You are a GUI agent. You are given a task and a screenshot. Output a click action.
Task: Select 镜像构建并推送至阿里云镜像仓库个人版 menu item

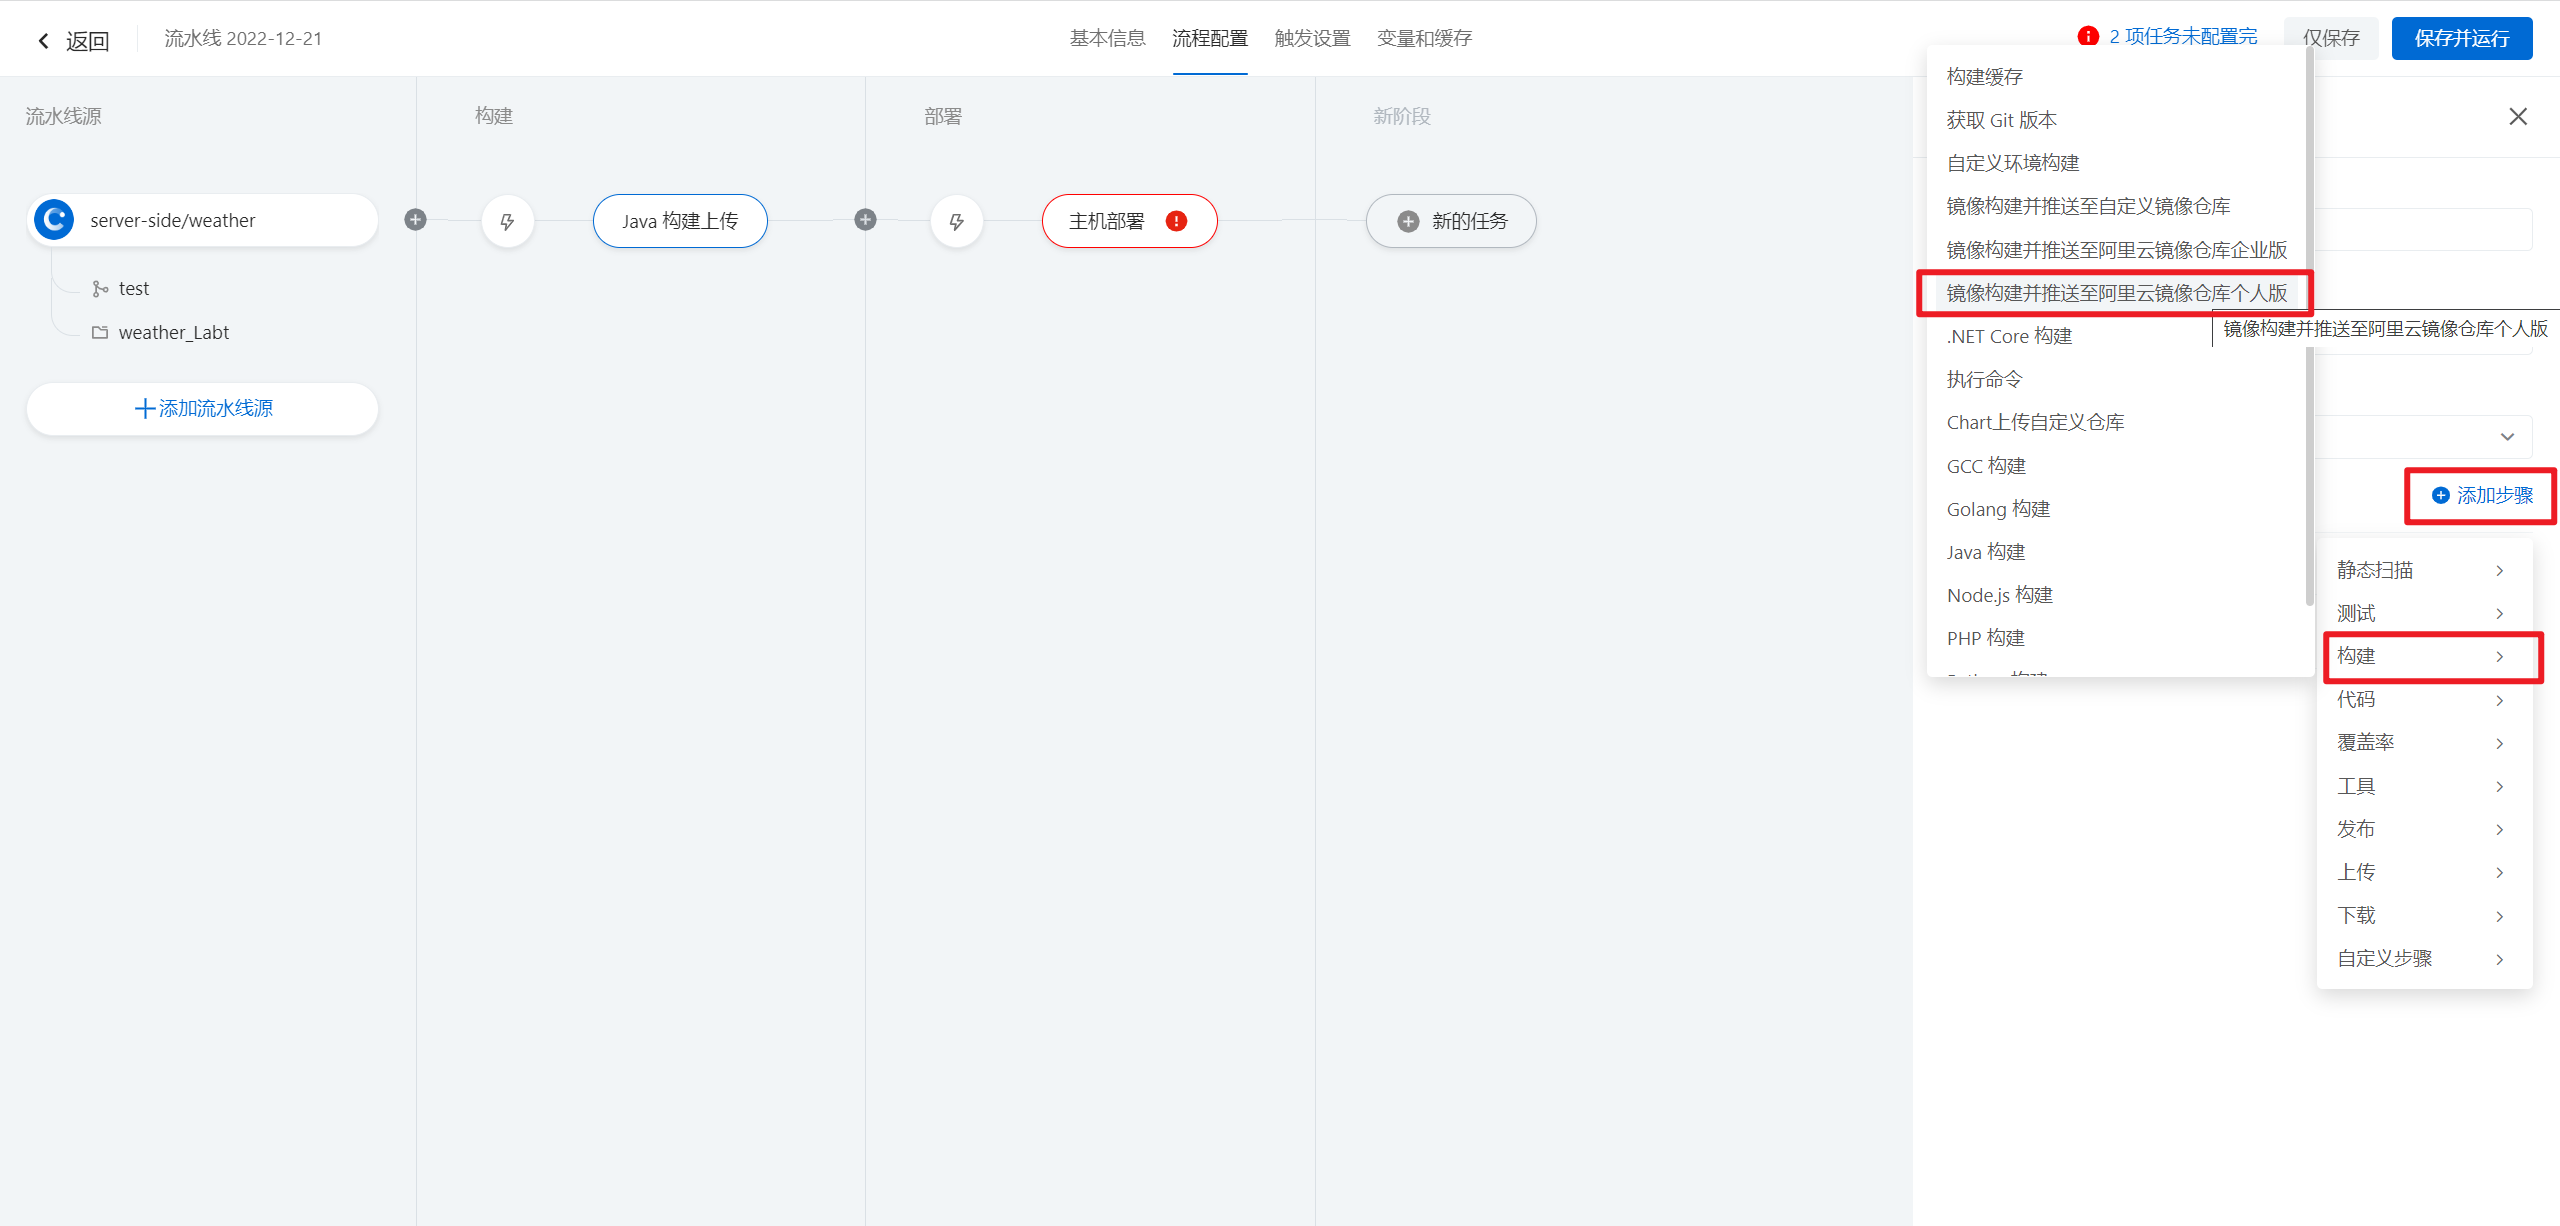coord(2116,293)
